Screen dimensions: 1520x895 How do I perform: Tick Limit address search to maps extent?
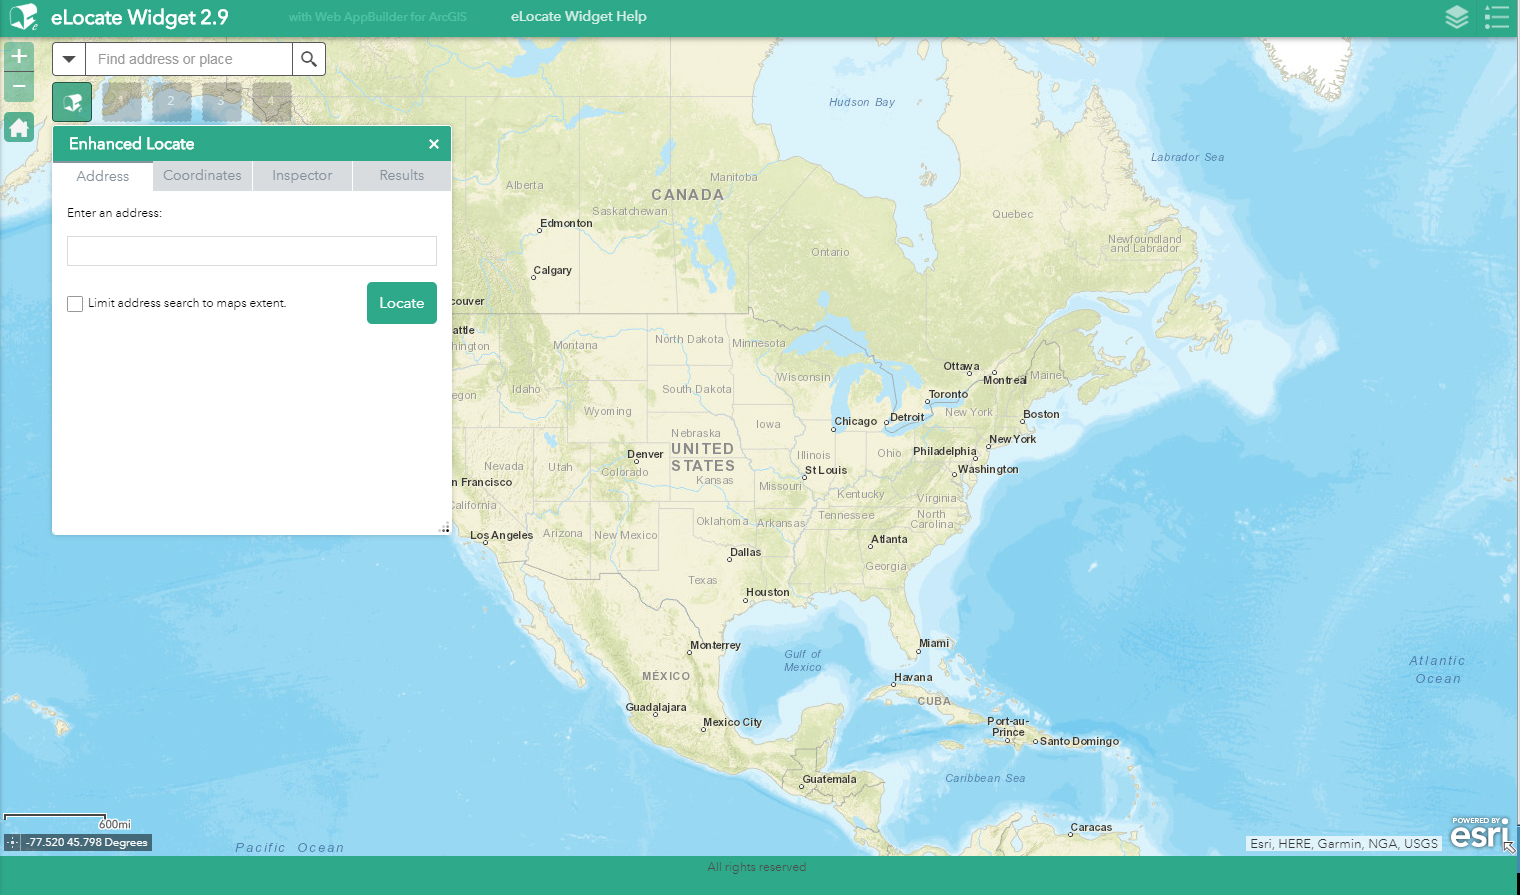(75, 304)
